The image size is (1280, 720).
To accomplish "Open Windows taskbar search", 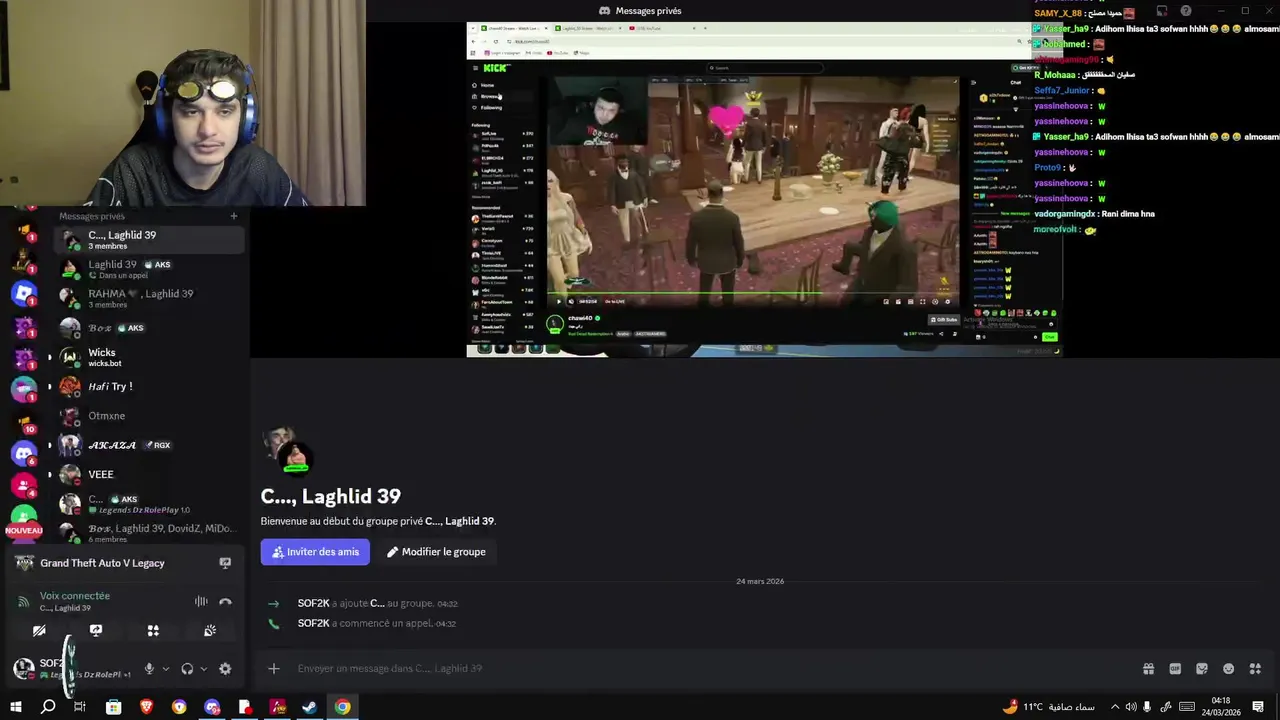I will pyautogui.click(x=48, y=707).
